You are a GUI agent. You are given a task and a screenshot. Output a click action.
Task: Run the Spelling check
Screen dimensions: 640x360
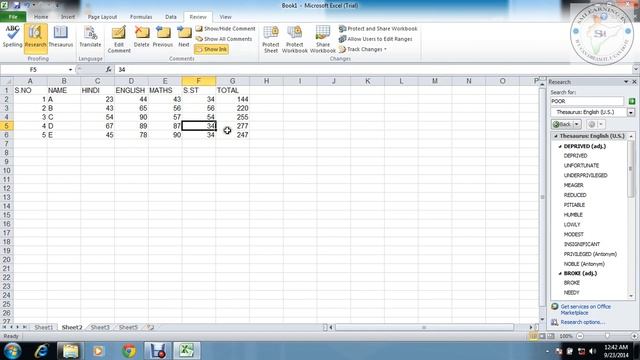pos(12,37)
